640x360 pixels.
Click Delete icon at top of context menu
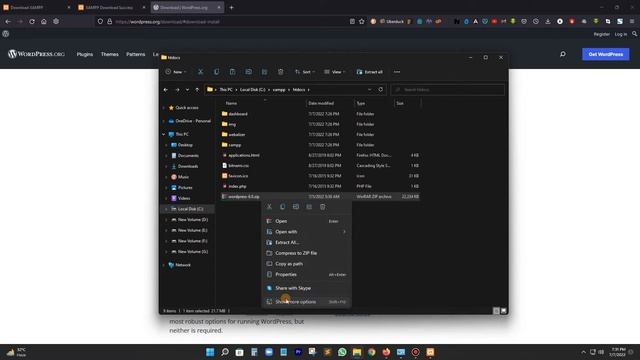click(x=322, y=207)
